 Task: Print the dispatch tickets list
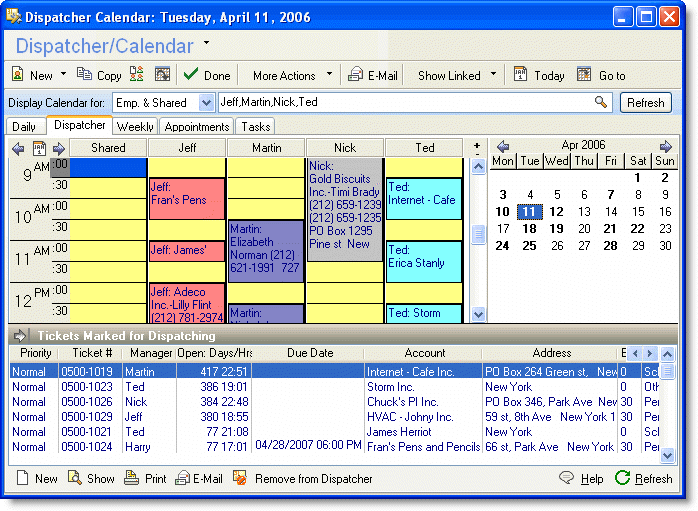[132, 479]
